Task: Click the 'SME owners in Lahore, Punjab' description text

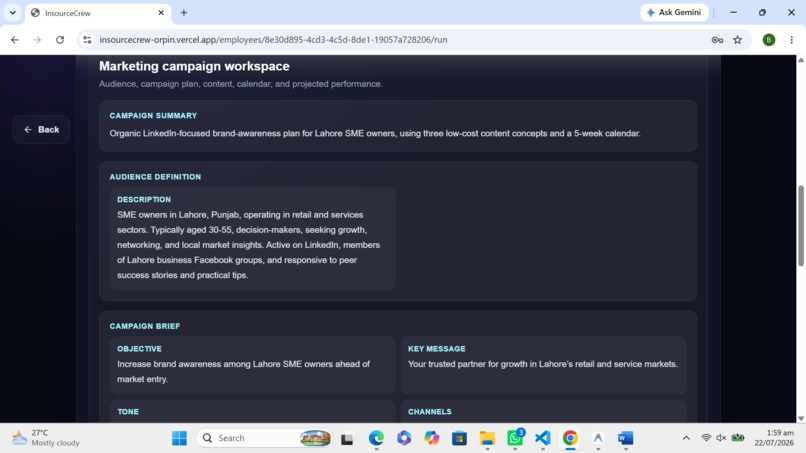Action: coord(249,245)
